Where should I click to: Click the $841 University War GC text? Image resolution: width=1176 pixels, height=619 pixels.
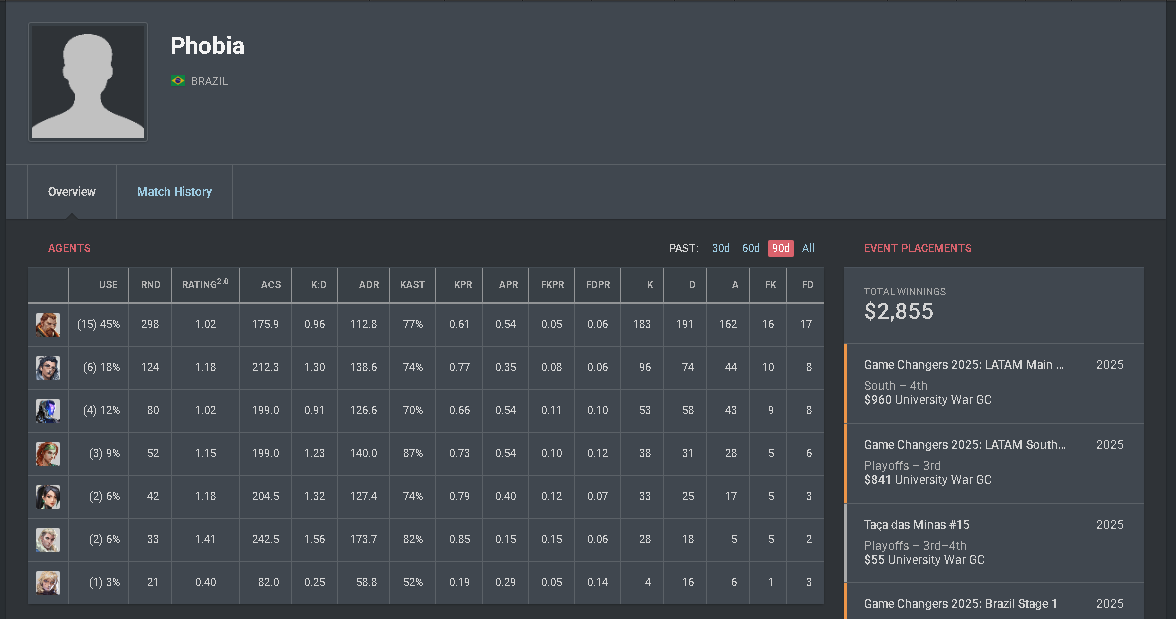tap(928, 480)
